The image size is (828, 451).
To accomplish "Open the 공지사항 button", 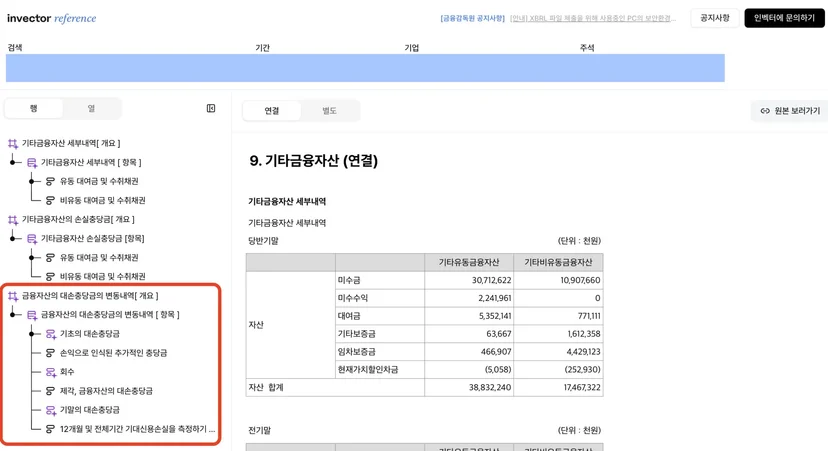I will coord(714,18).
